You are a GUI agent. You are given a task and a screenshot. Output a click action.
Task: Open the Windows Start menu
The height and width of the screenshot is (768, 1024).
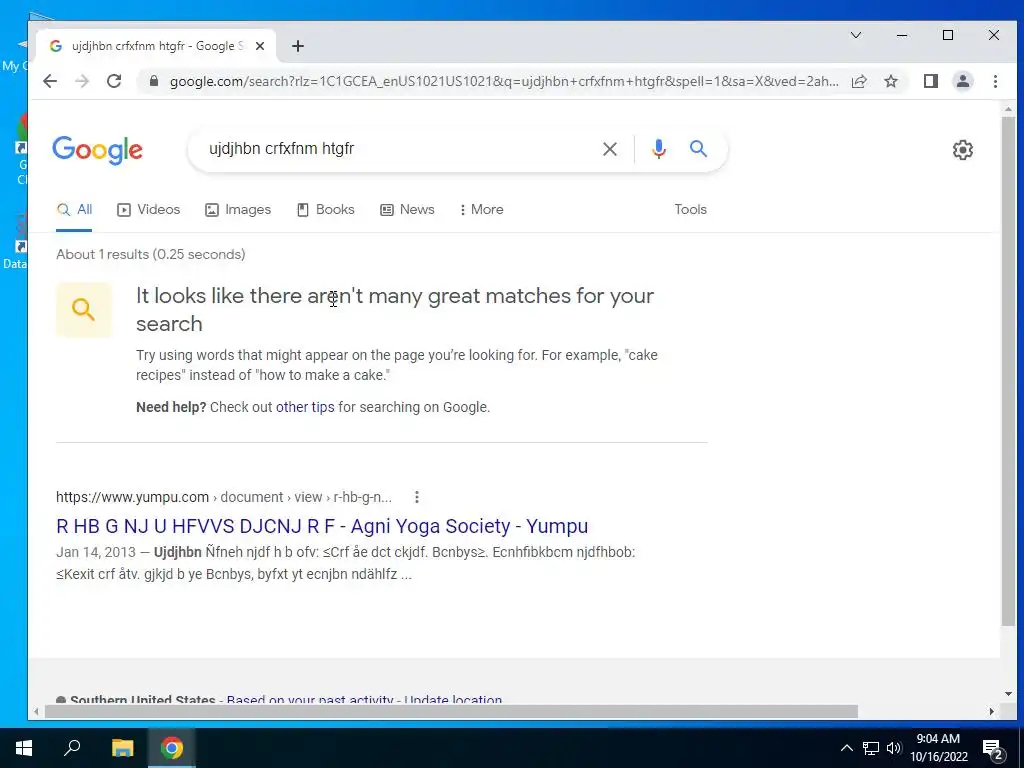point(24,748)
